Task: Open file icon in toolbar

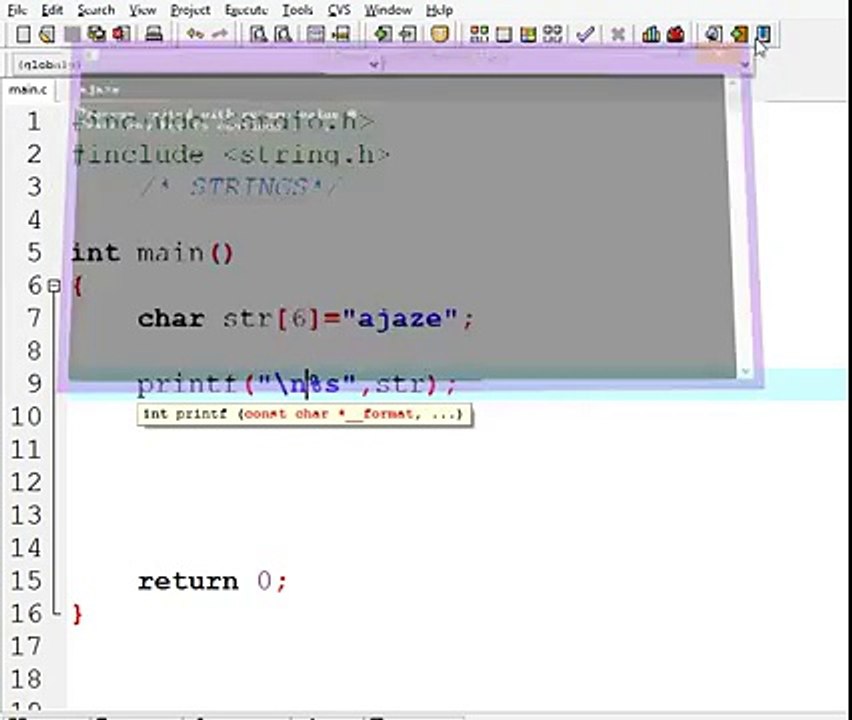Action: pyautogui.click(x=47, y=34)
